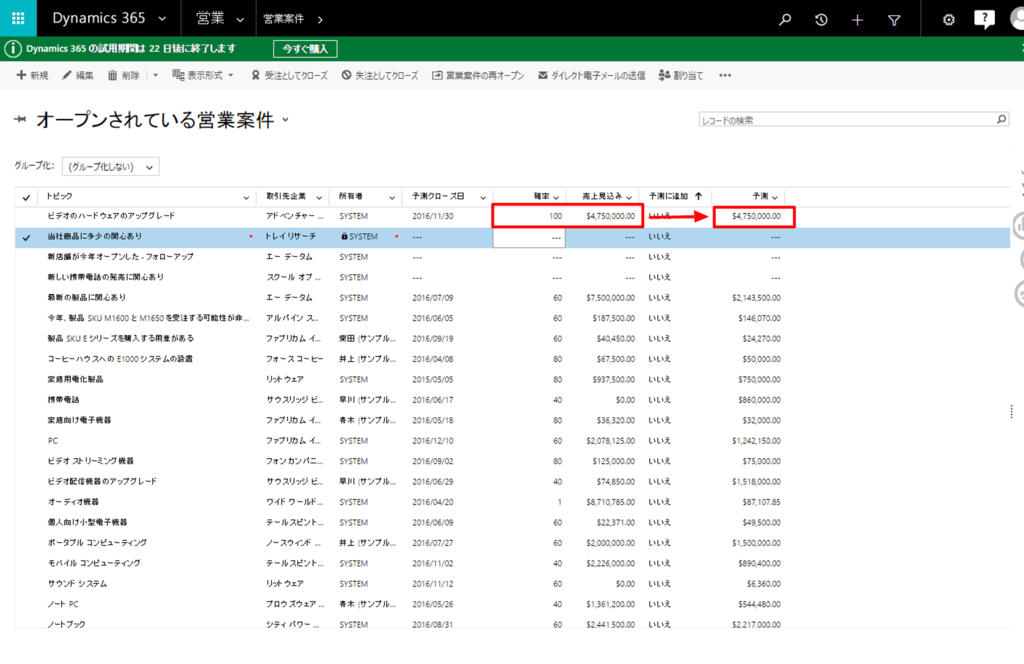
Task: Sort by the トピック column header
Action: [x=59, y=196]
